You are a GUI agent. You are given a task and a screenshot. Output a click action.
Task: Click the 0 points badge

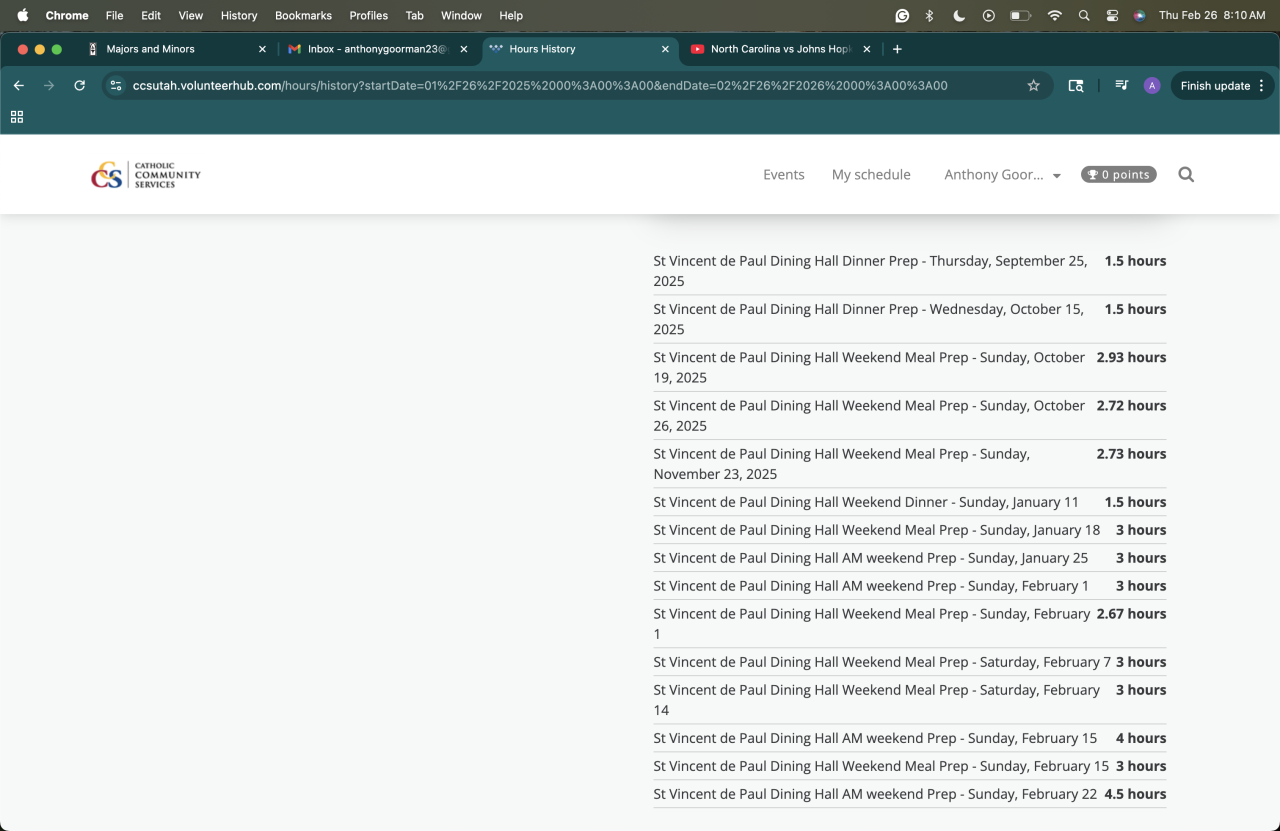[x=1118, y=175]
